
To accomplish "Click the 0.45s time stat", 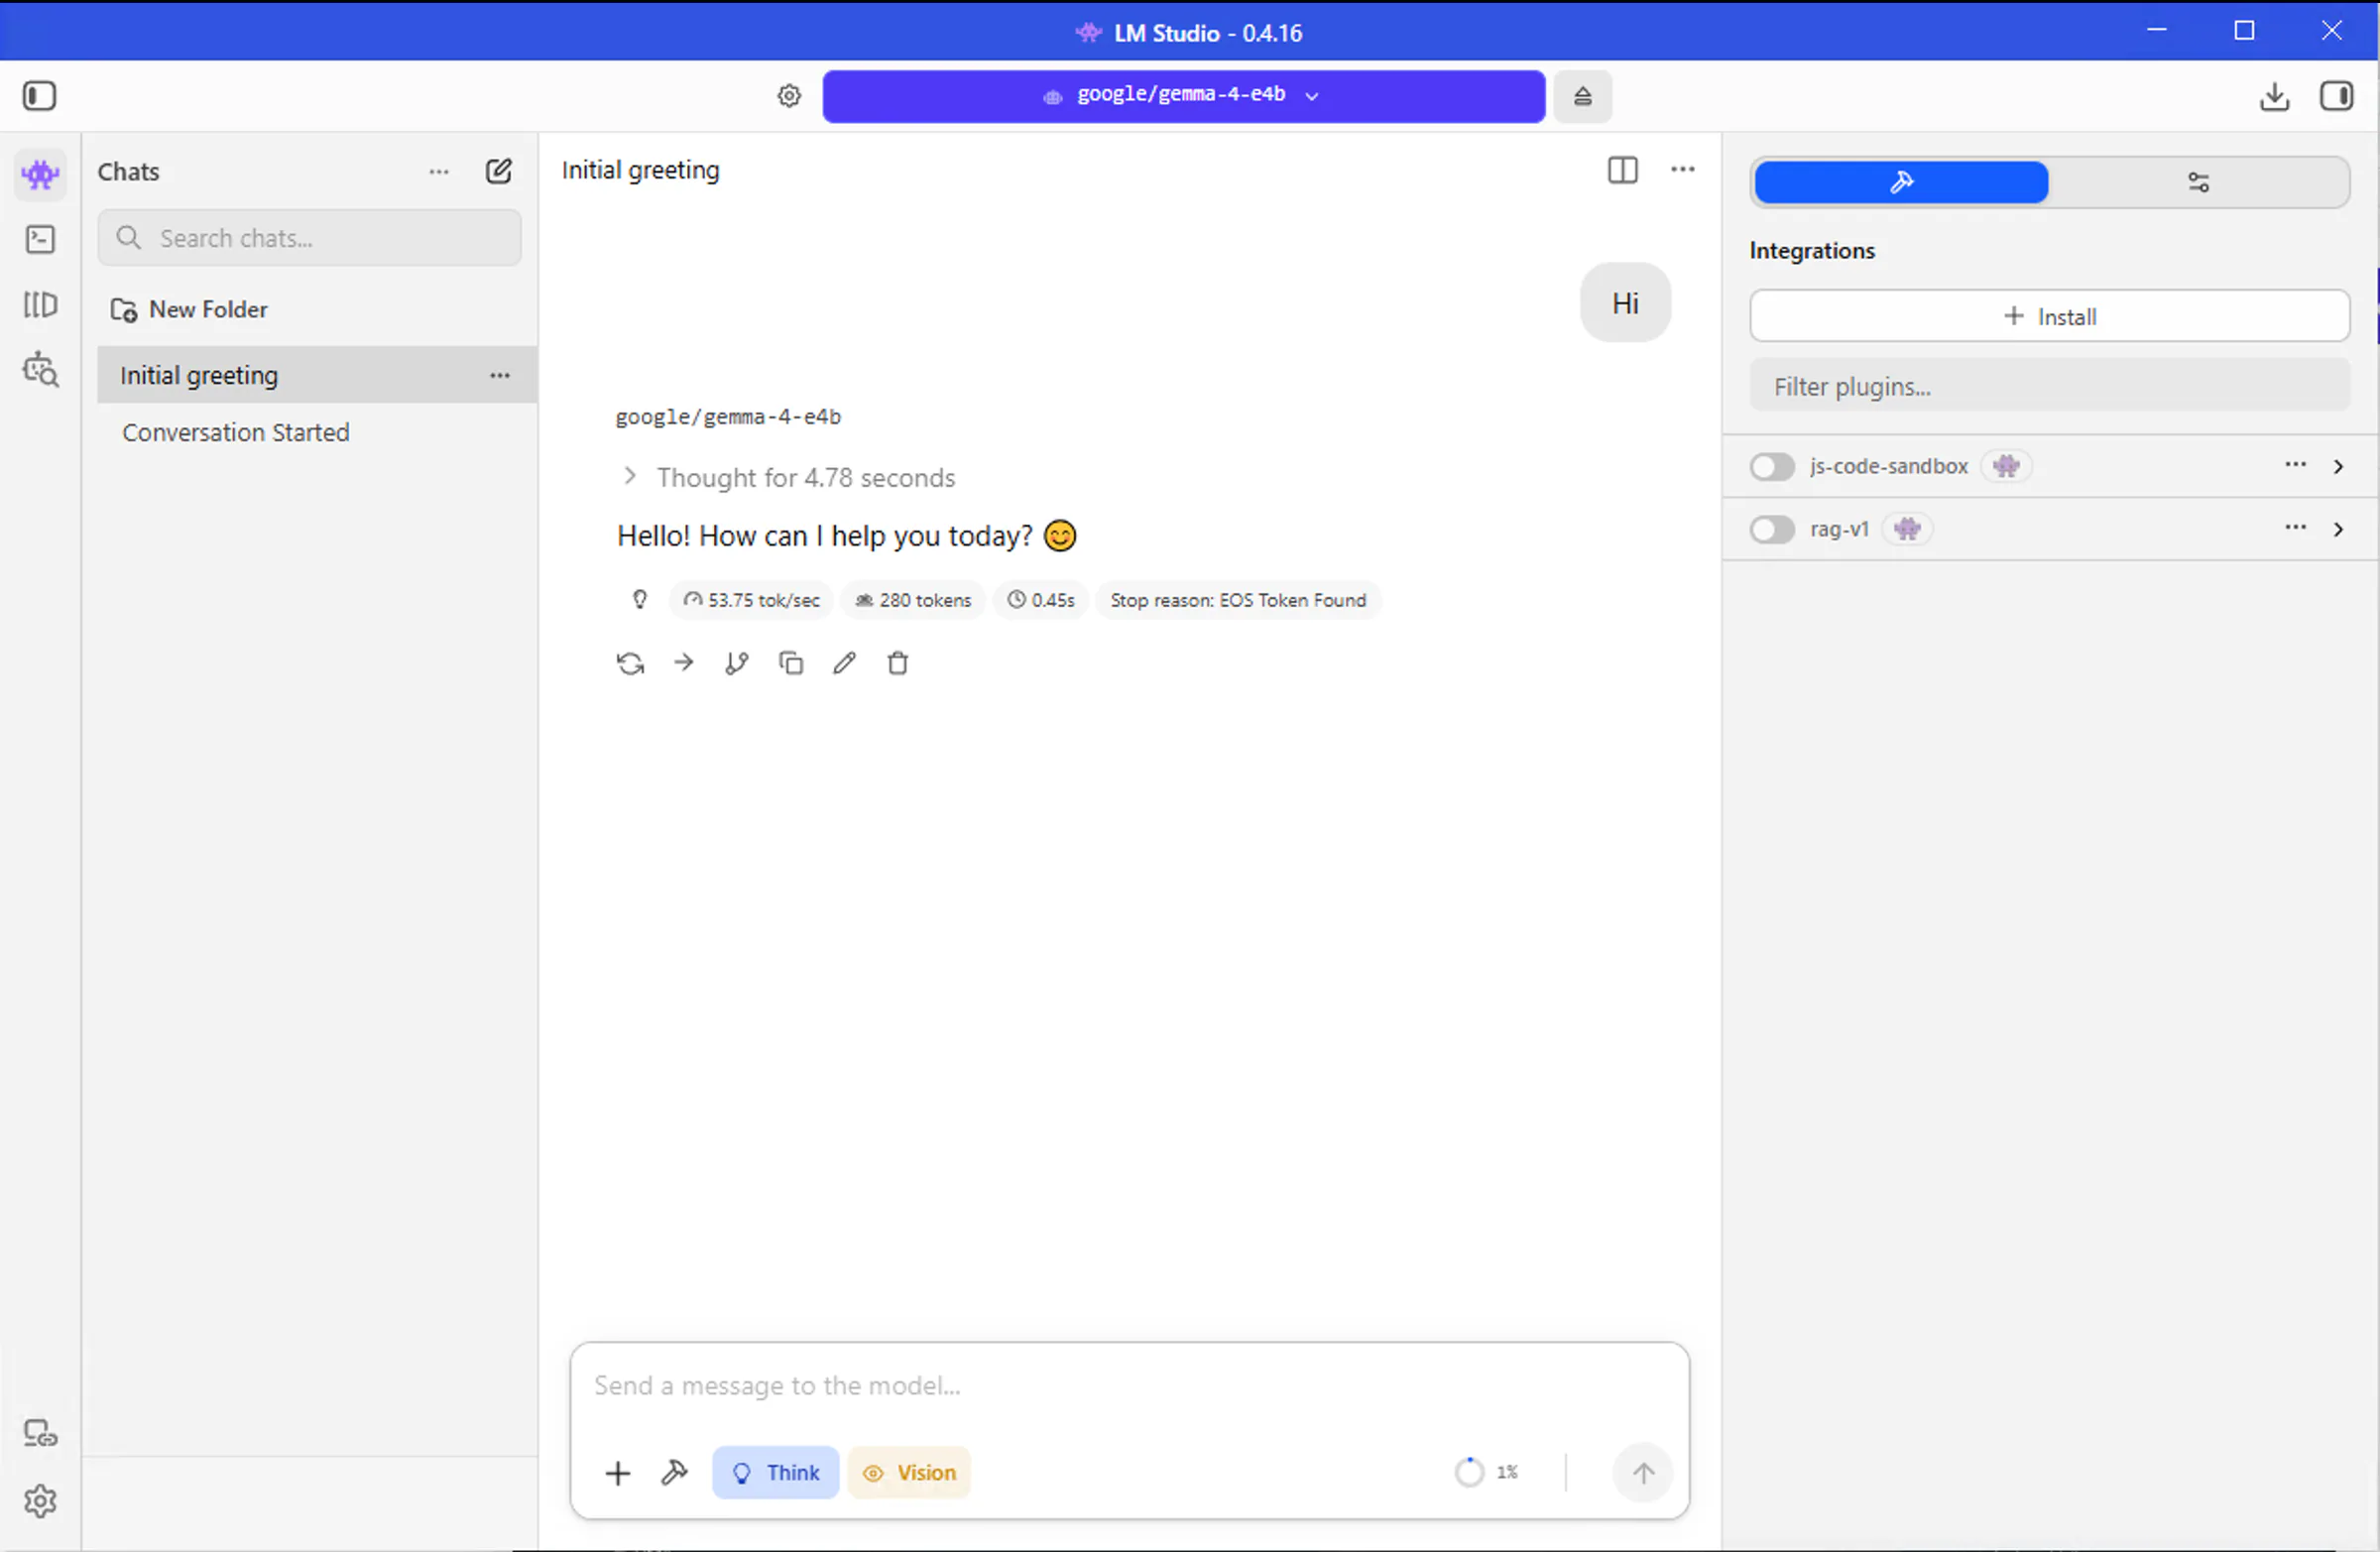I will [1041, 600].
